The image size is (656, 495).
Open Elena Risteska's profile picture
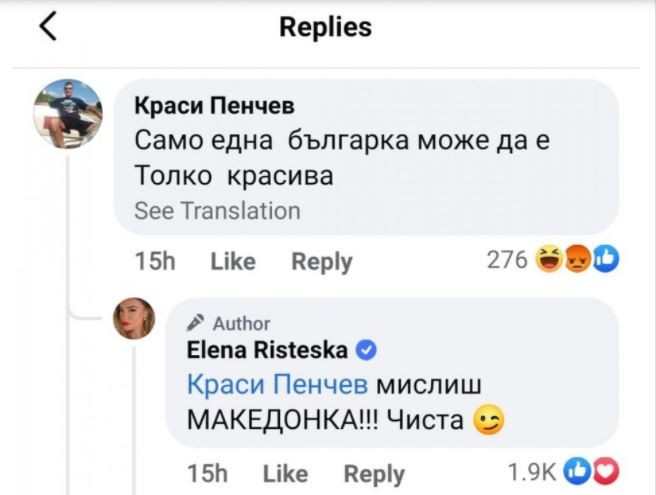coord(134,318)
